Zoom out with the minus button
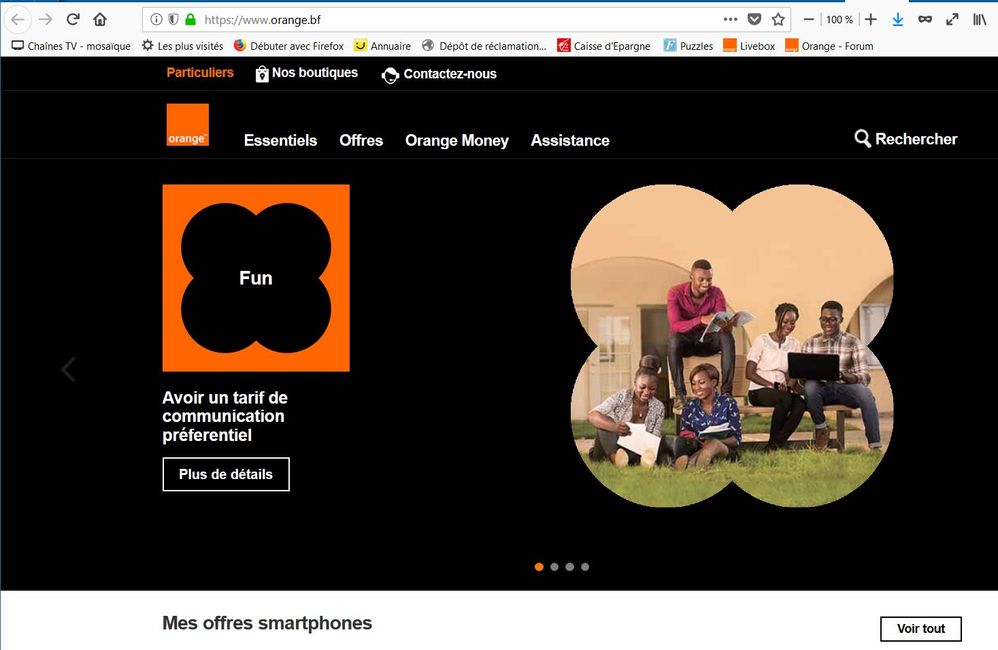The image size is (998, 650). [808, 20]
